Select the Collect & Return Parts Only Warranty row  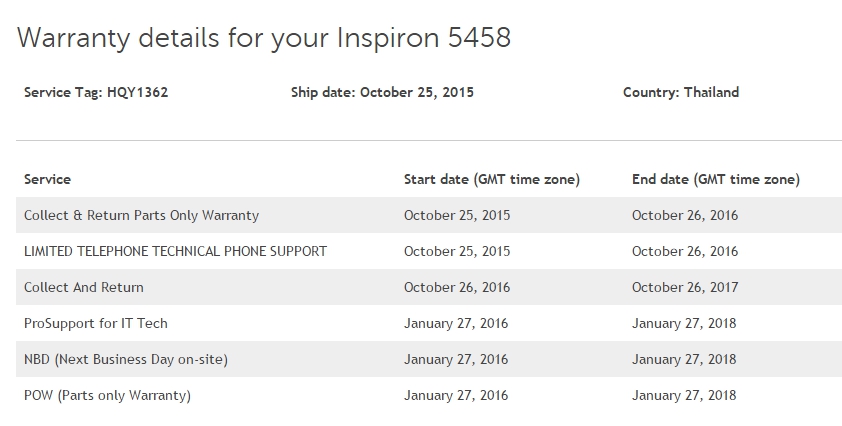[141, 215]
